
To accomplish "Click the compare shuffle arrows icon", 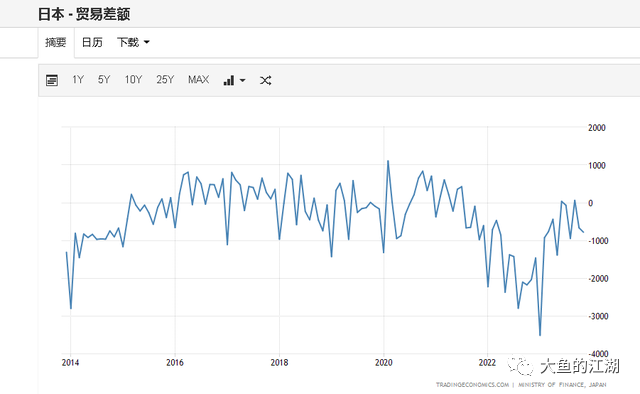I will [265, 80].
